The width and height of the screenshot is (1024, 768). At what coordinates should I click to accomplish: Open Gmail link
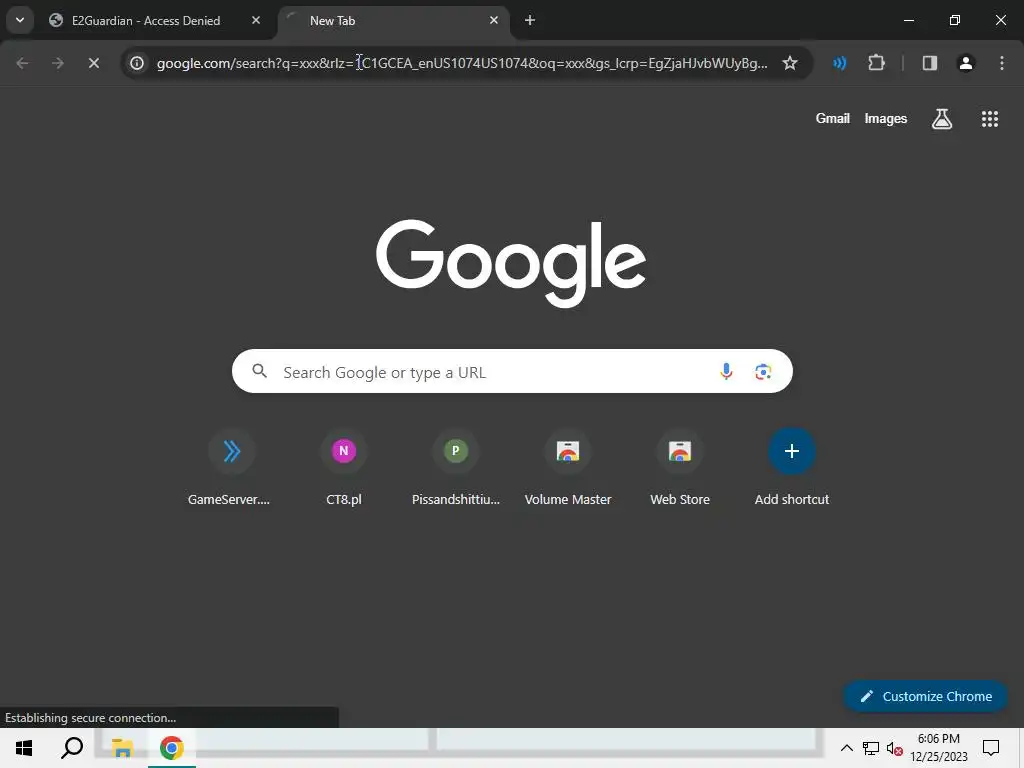833,118
